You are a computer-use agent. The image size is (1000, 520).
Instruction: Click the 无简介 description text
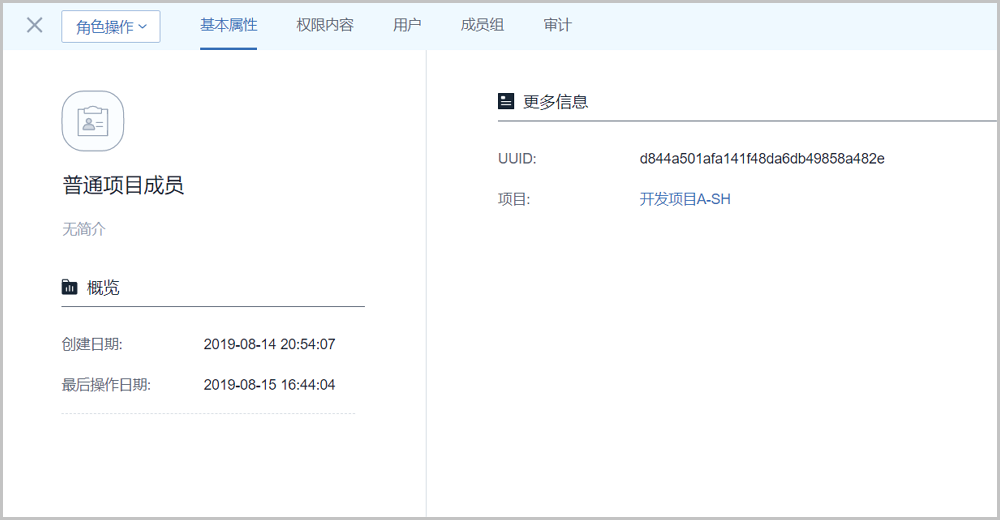pyautogui.click(x=84, y=229)
